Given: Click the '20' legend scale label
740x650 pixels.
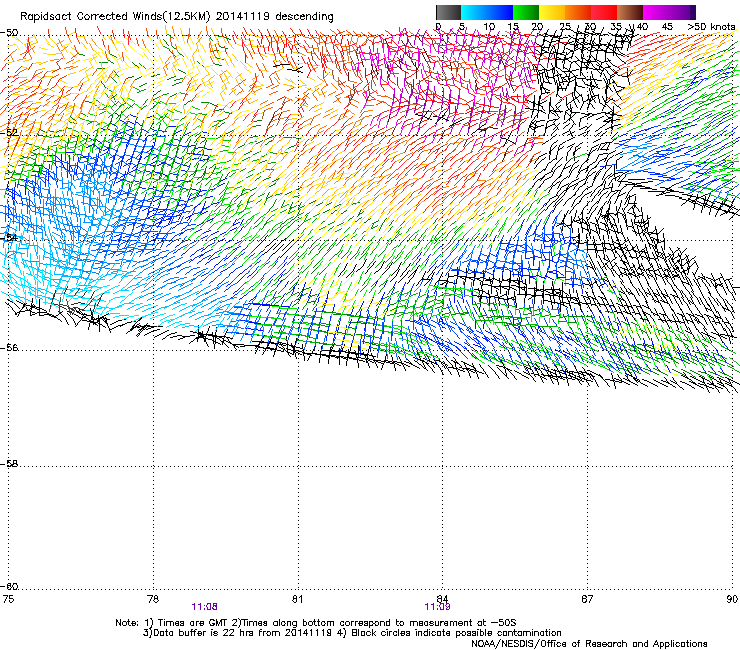Looking at the screenshot, I should (538, 27).
